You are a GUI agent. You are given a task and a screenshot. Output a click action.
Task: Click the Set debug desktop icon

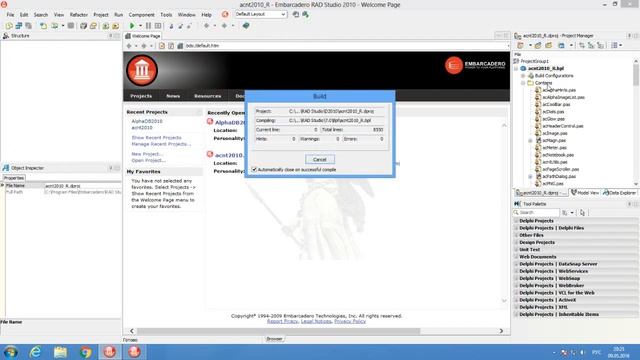(x=305, y=14)
